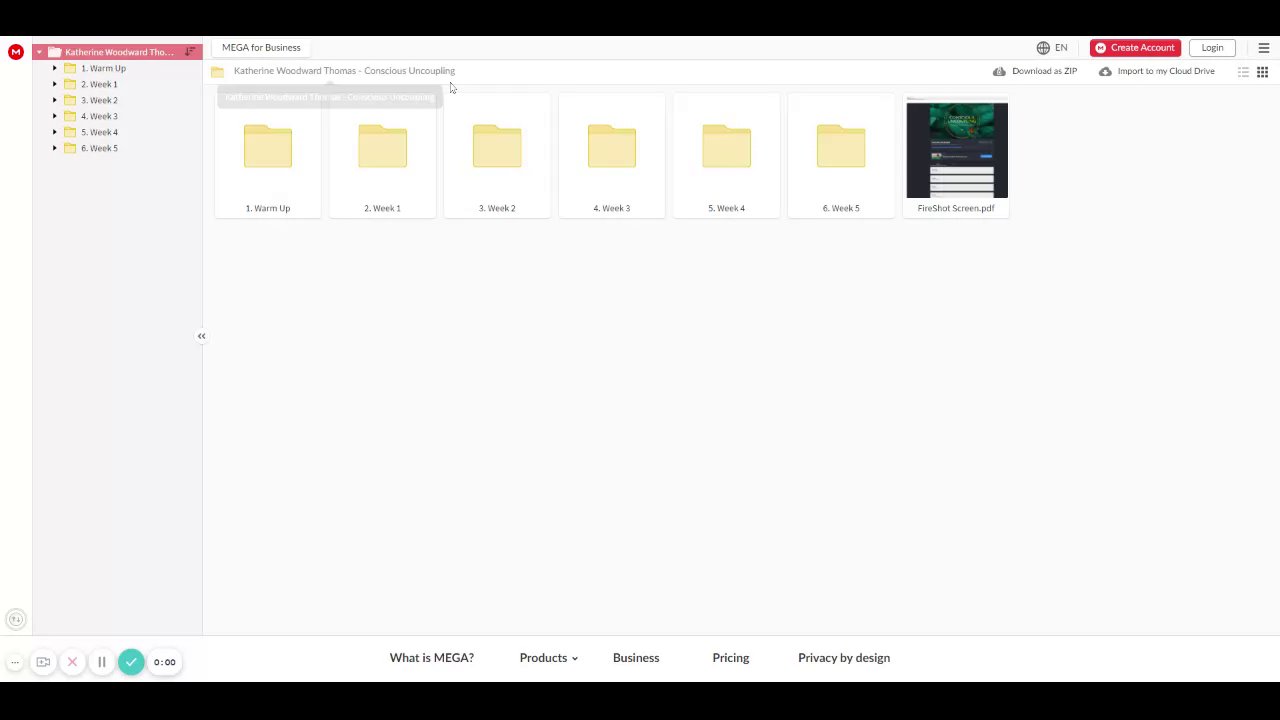The height and width of the screenshot is (720, 1280).
Task: Cancel the recording with X icon
Action: (x=72, y=662)
